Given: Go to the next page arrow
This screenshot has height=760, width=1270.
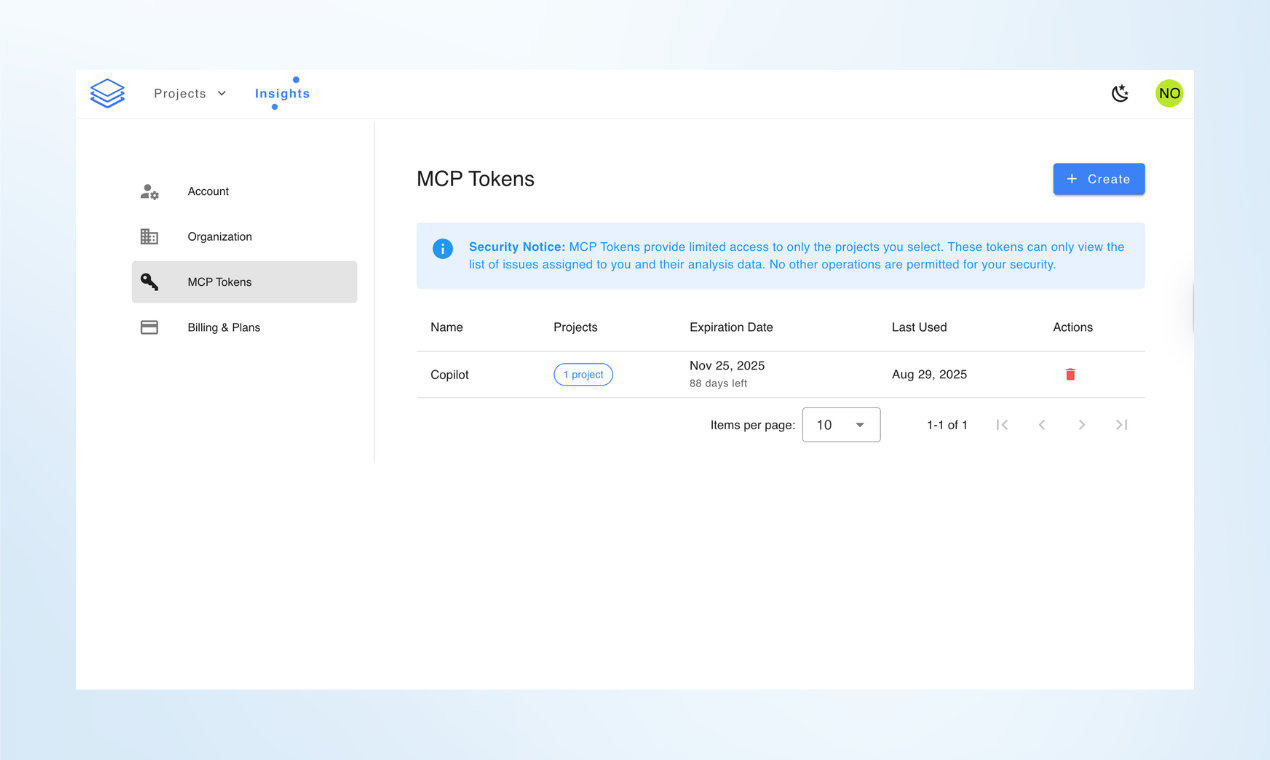Looking at the screenshot, I should (1082, 425).
